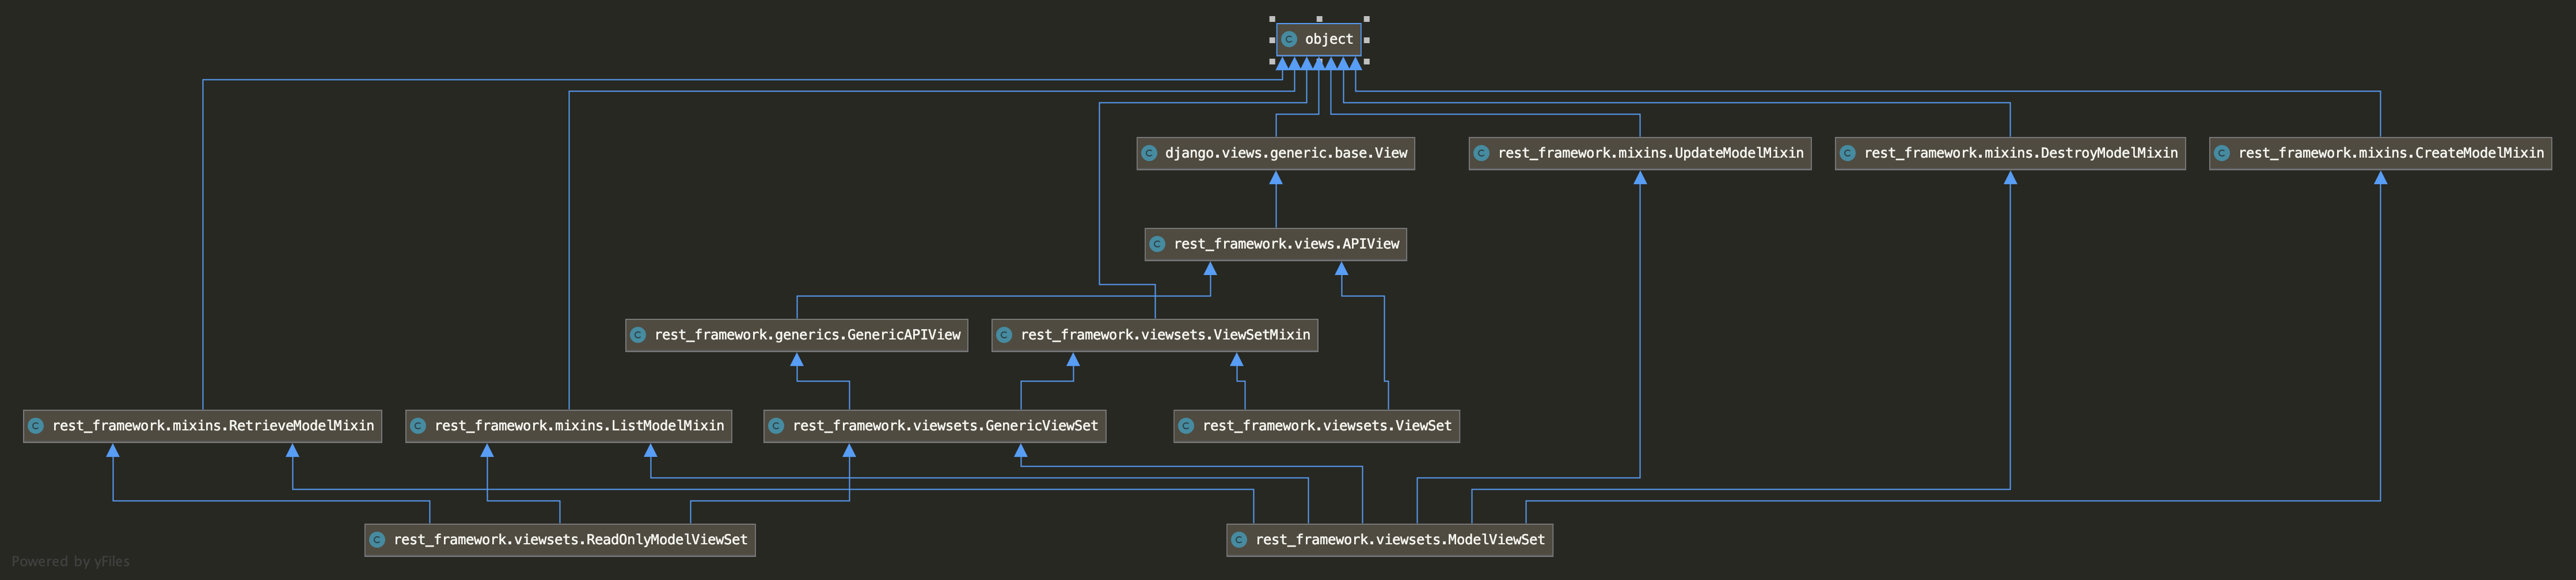Viewport: 2576px width, 580px height.
Task: Select the rest_framework.mixins.CreateModelMixin label
Action: (x=2391, y=153)
